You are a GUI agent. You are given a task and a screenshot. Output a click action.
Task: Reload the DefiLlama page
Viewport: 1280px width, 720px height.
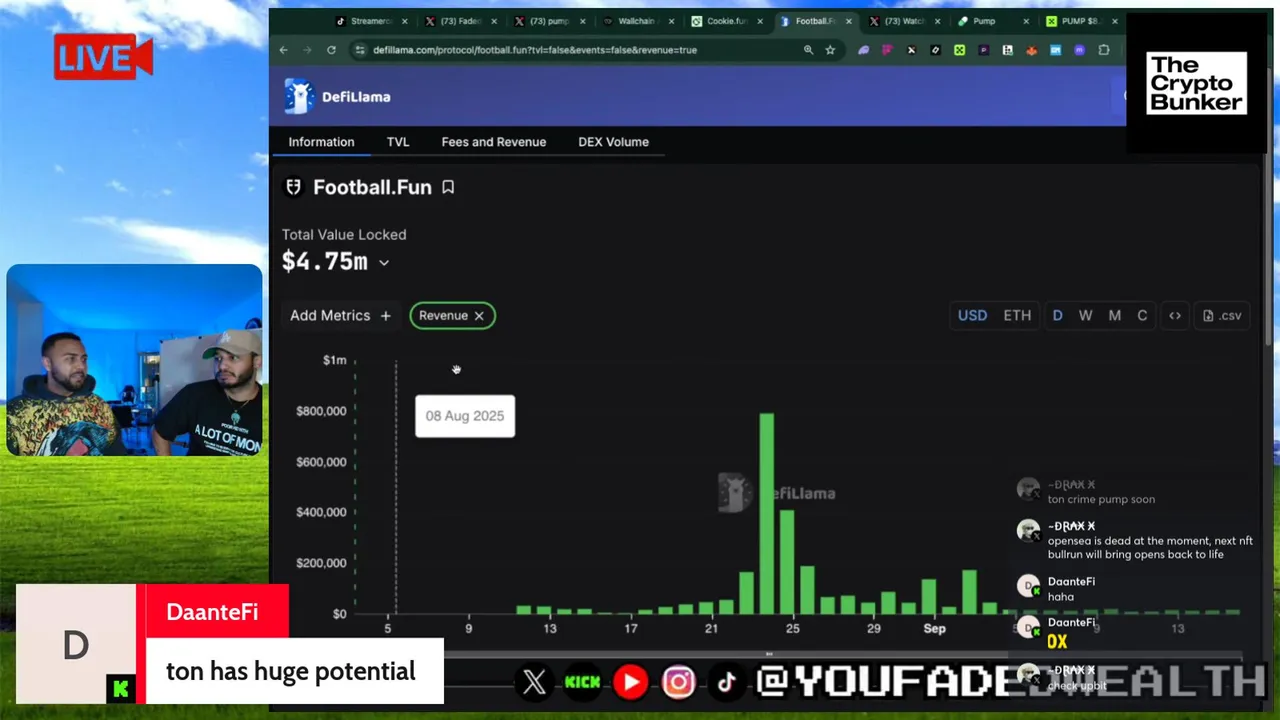(x=331, y=50)
